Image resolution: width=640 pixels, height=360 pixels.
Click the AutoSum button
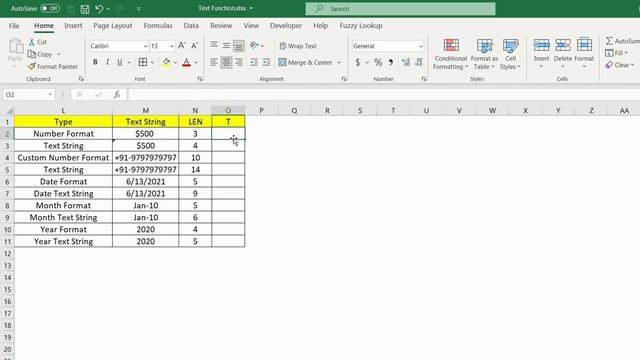click(622, 41)
